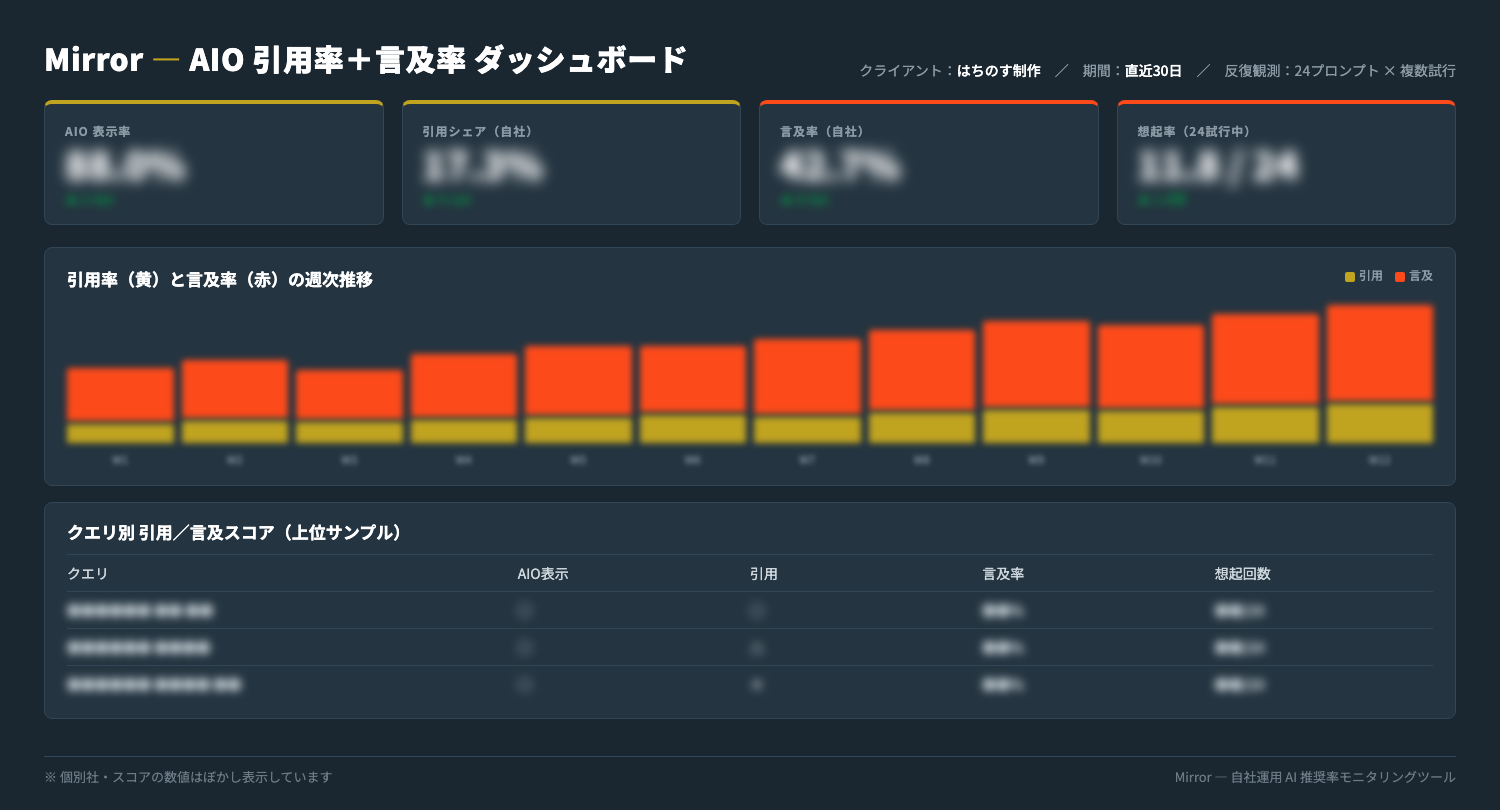
Task: Click the 言及率 table column header
Action: click(1003, 574)
